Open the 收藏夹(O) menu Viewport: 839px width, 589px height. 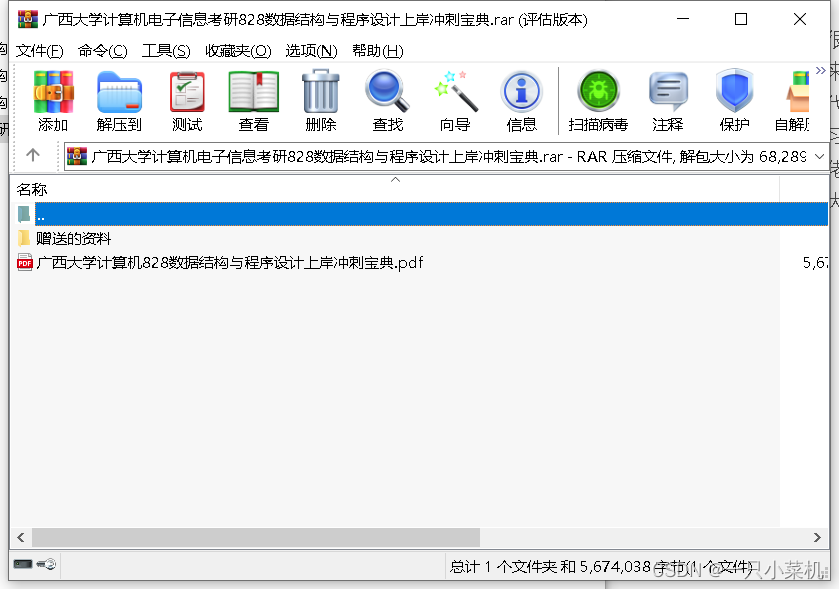238,51
